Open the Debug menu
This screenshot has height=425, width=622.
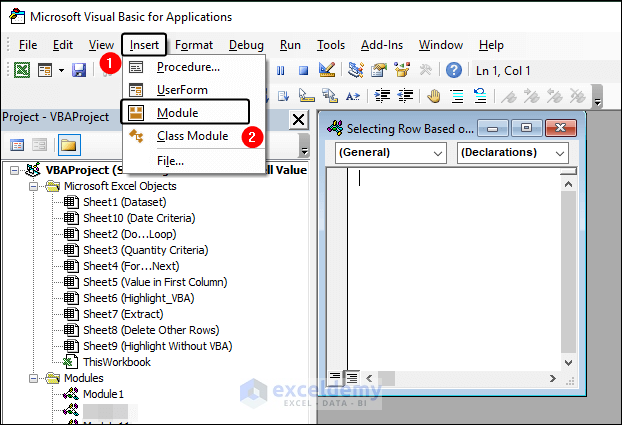point(246,45)
